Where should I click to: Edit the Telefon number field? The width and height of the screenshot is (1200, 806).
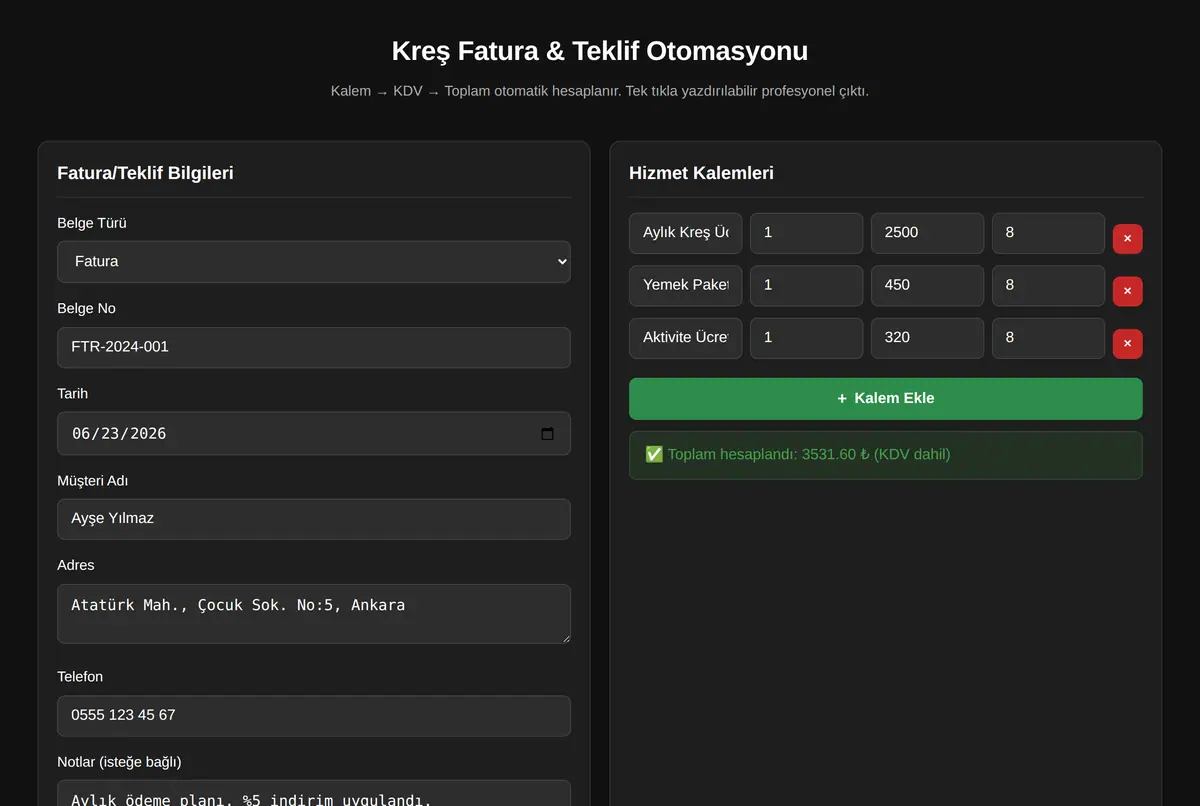[314, 716]
